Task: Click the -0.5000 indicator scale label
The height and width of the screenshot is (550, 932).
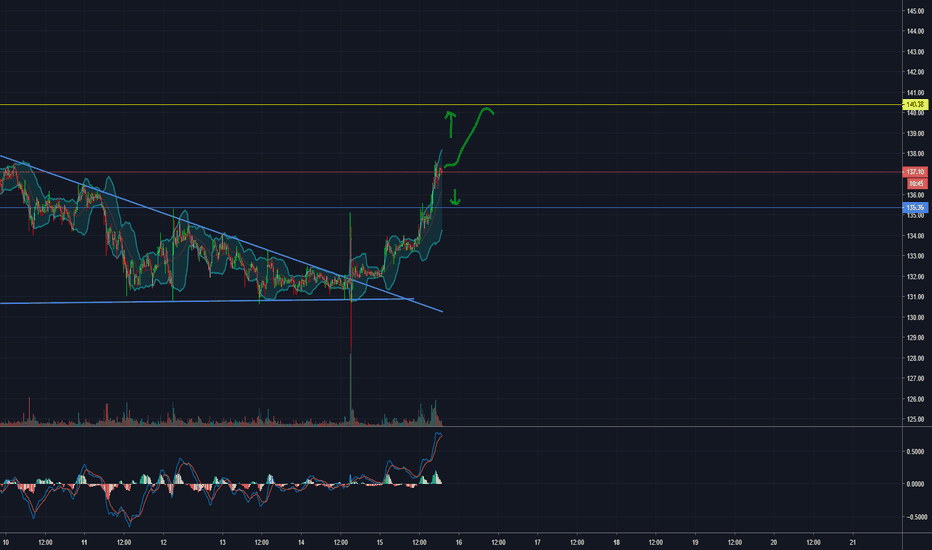Action: tap(915, 517)
